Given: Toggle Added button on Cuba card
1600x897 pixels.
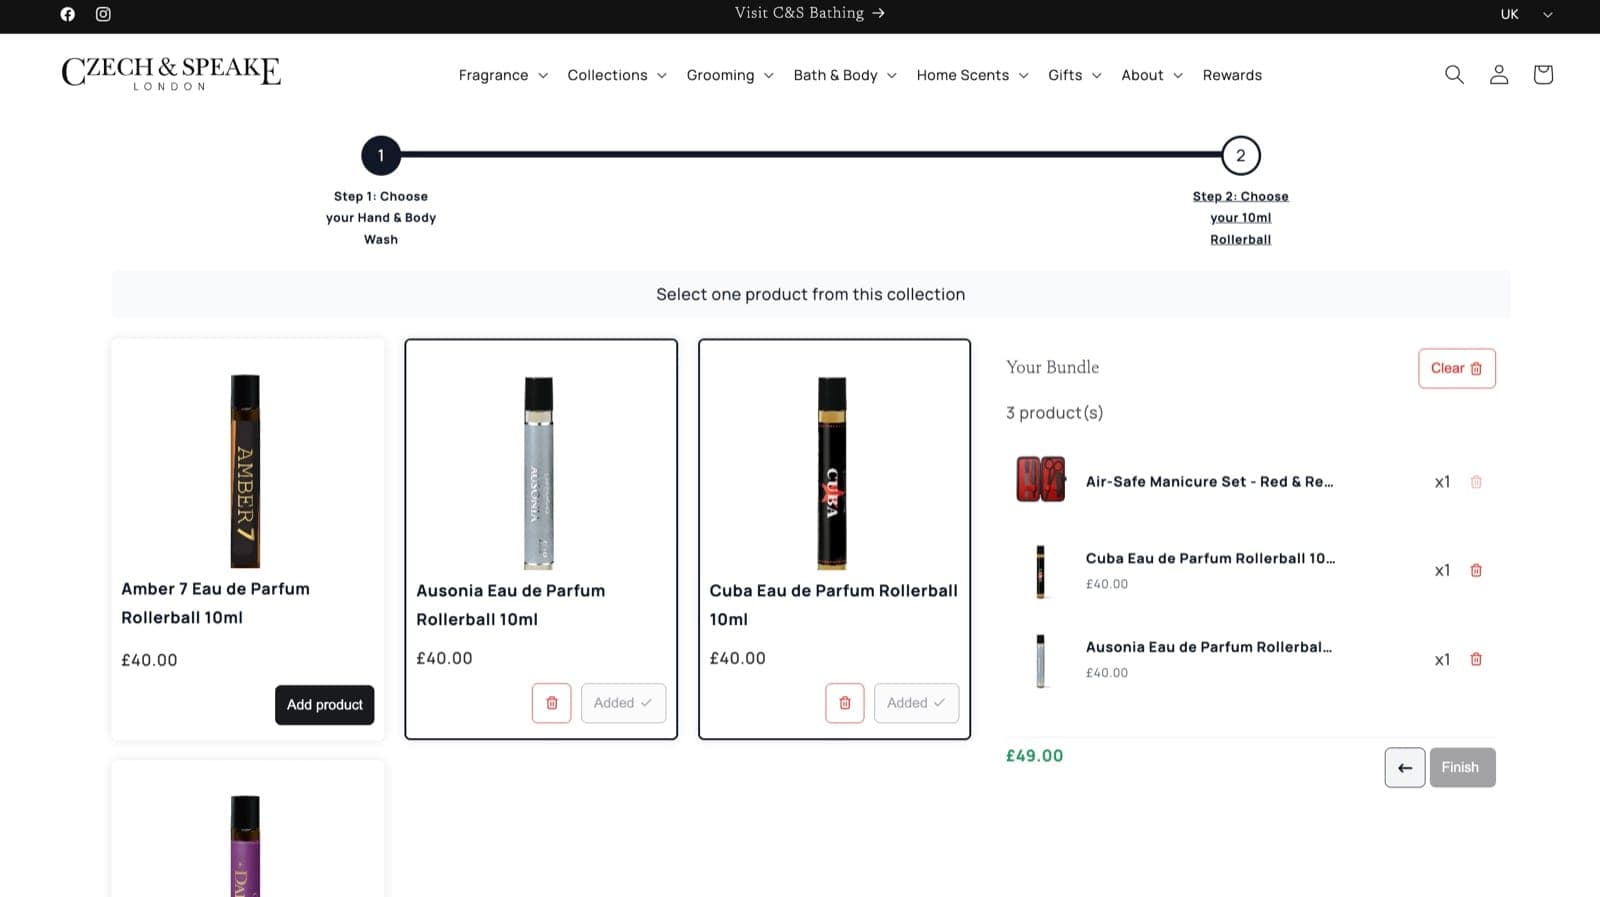Looking at the screenshot, I should pyautogui.click(x=916, y=703).
